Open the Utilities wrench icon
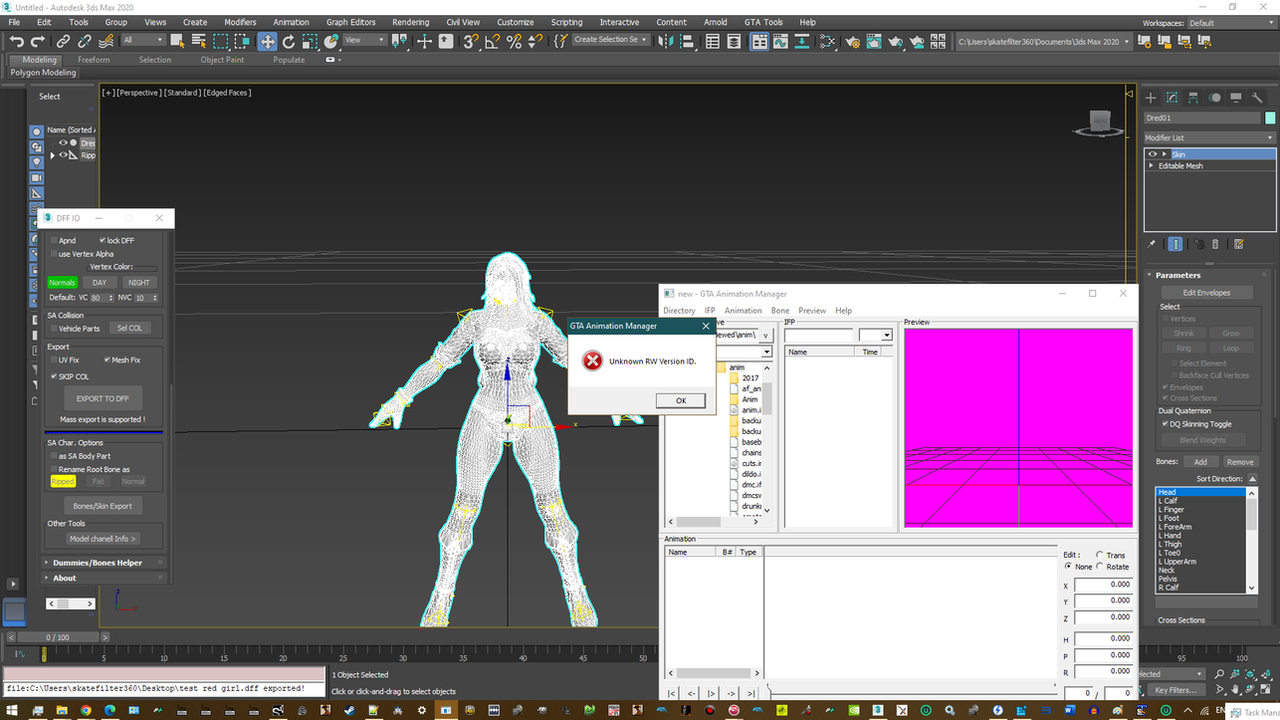The width and height of the screenshot is (1280, 720). tap(1257, 97)
